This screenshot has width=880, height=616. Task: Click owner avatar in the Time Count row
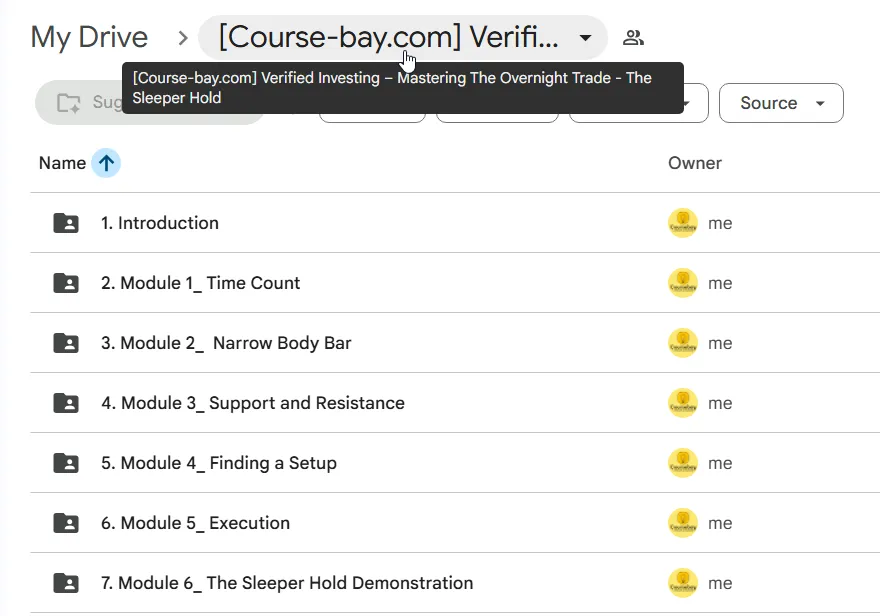pos(683,283)
